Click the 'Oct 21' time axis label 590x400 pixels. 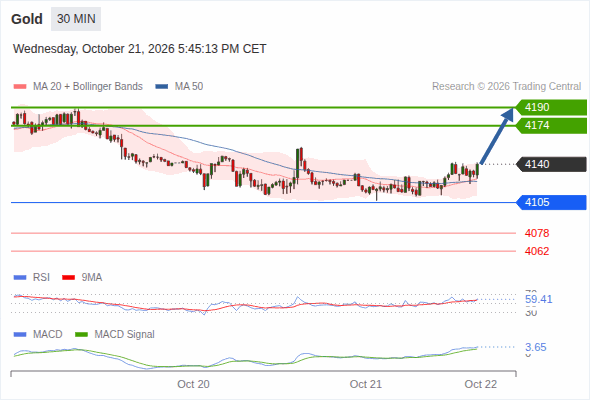[x=366, y=384]
